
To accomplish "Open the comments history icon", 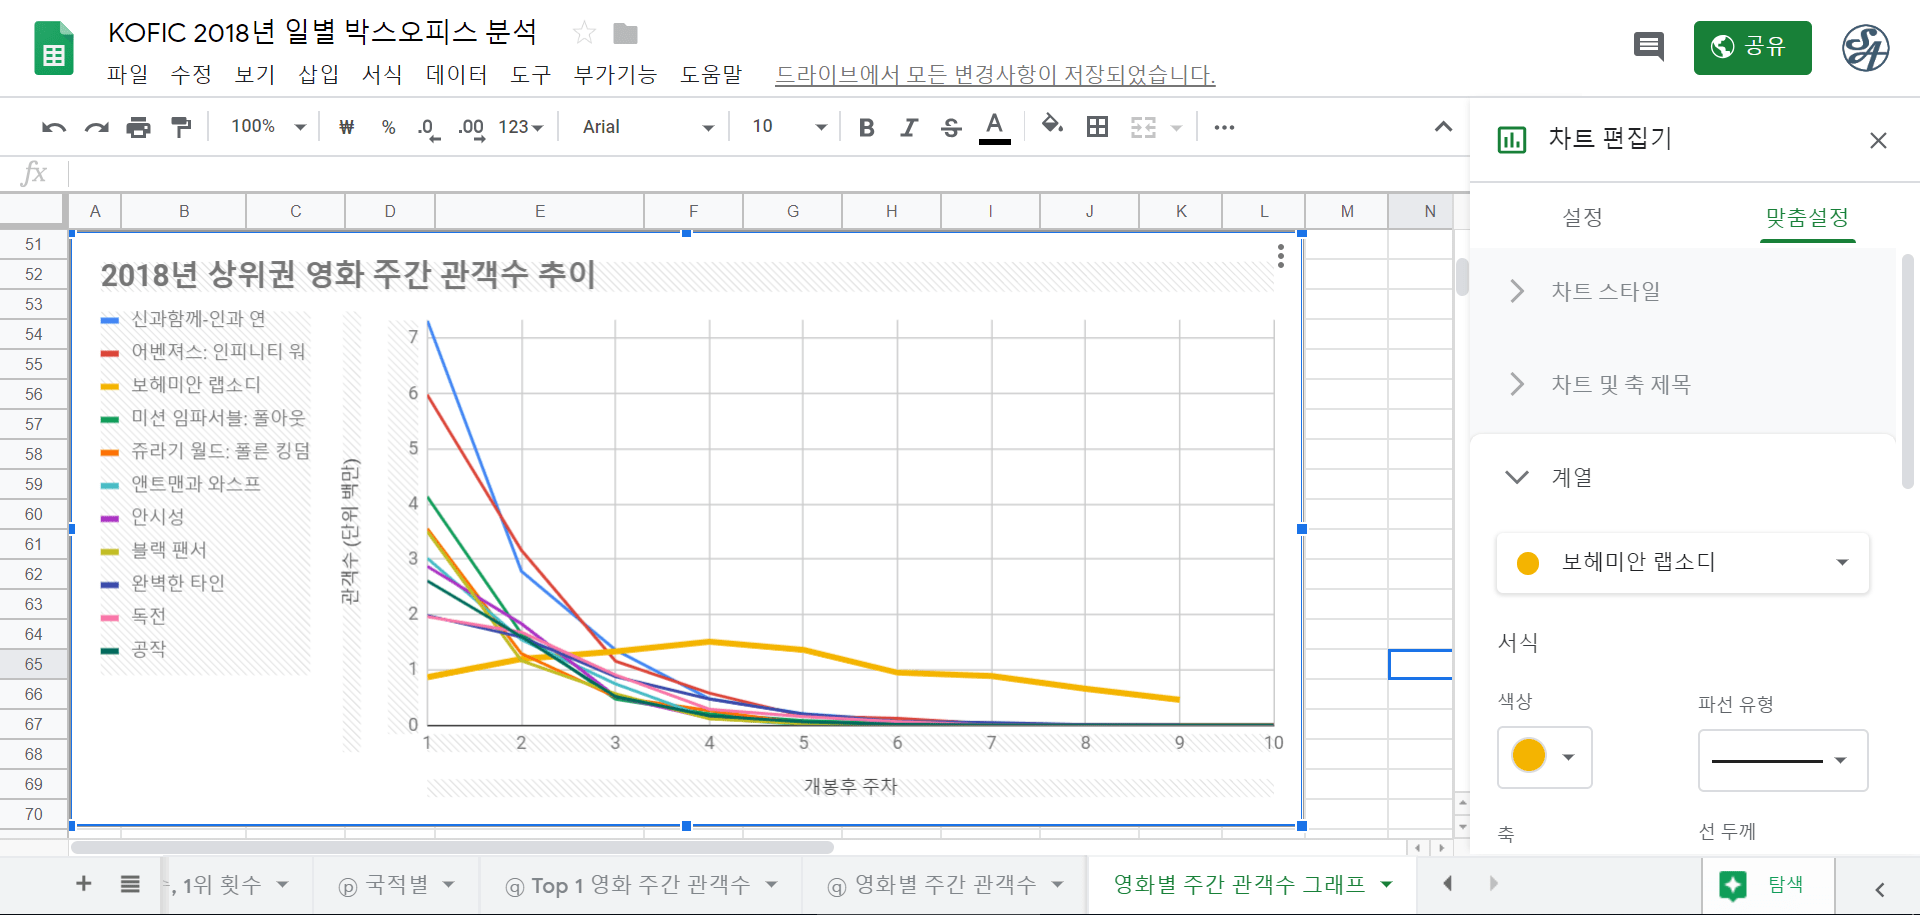I will [x=1648, y=46].
